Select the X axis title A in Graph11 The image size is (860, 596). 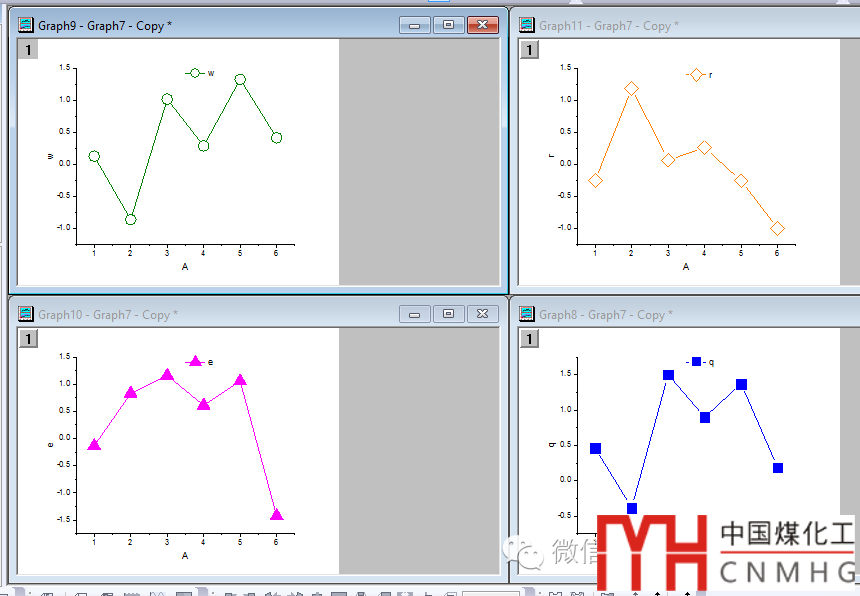686,266
